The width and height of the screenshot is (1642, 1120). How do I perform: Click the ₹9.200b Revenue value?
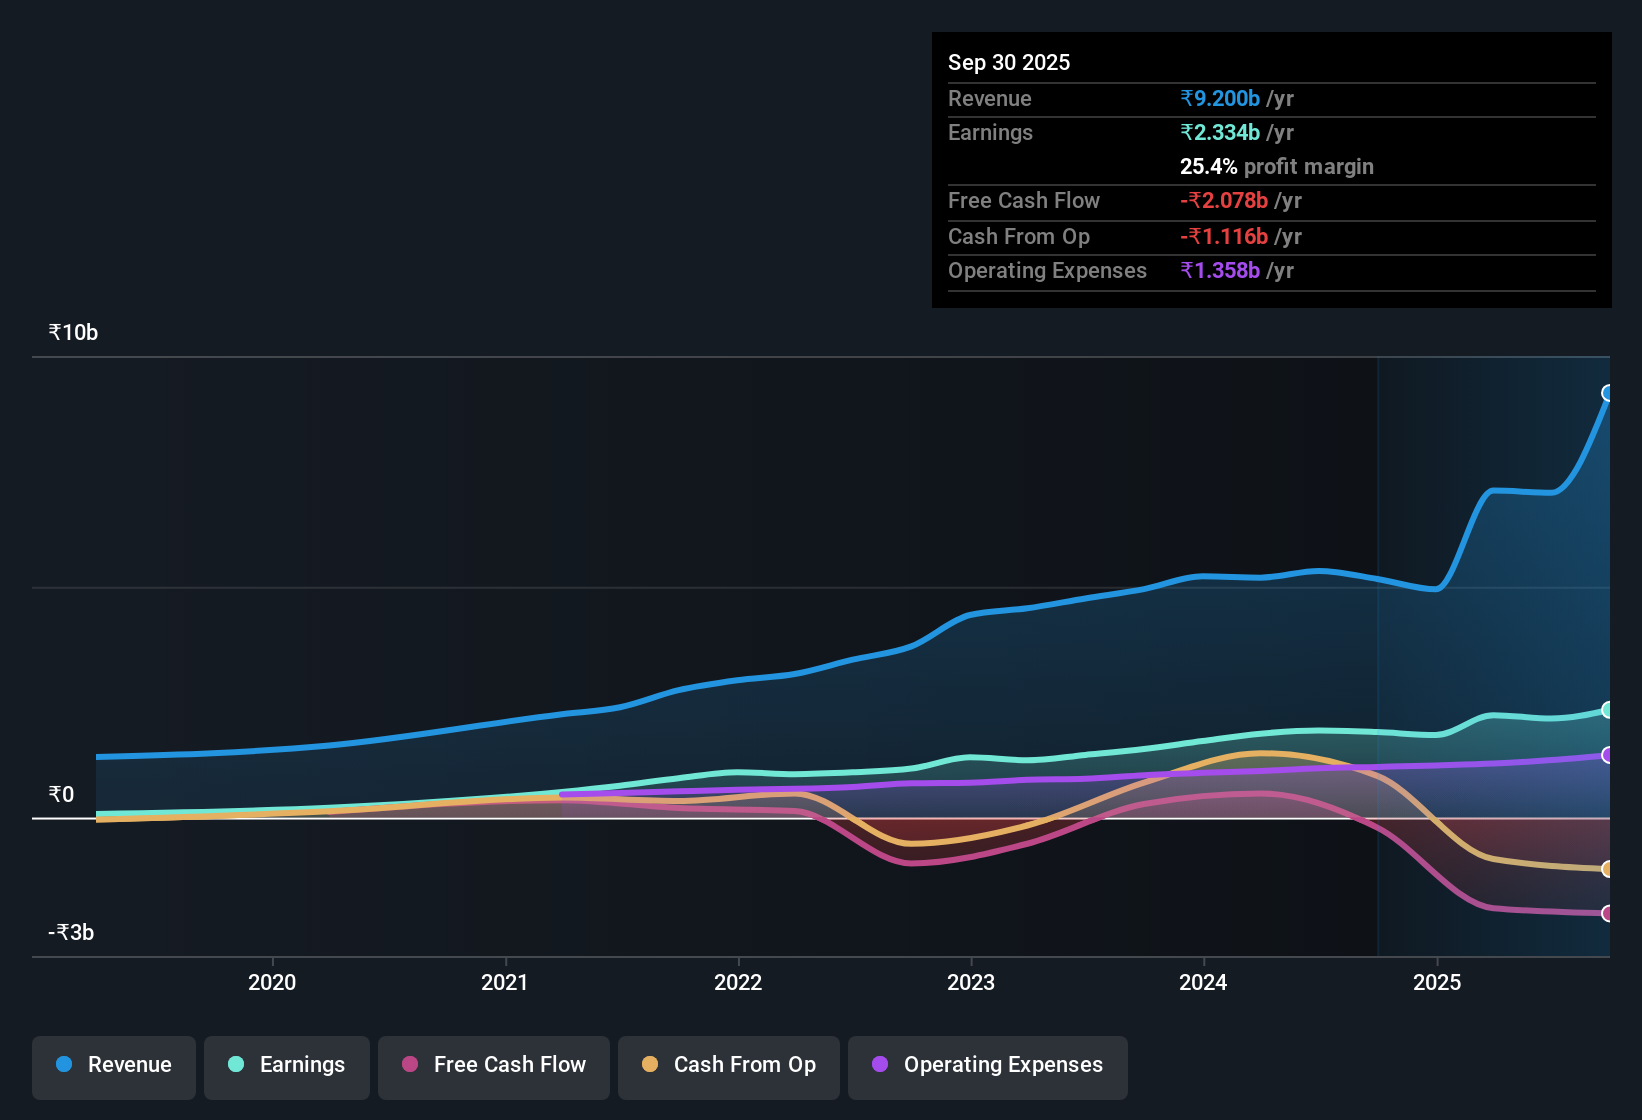pyautogui.click(x=1219, y=98)
